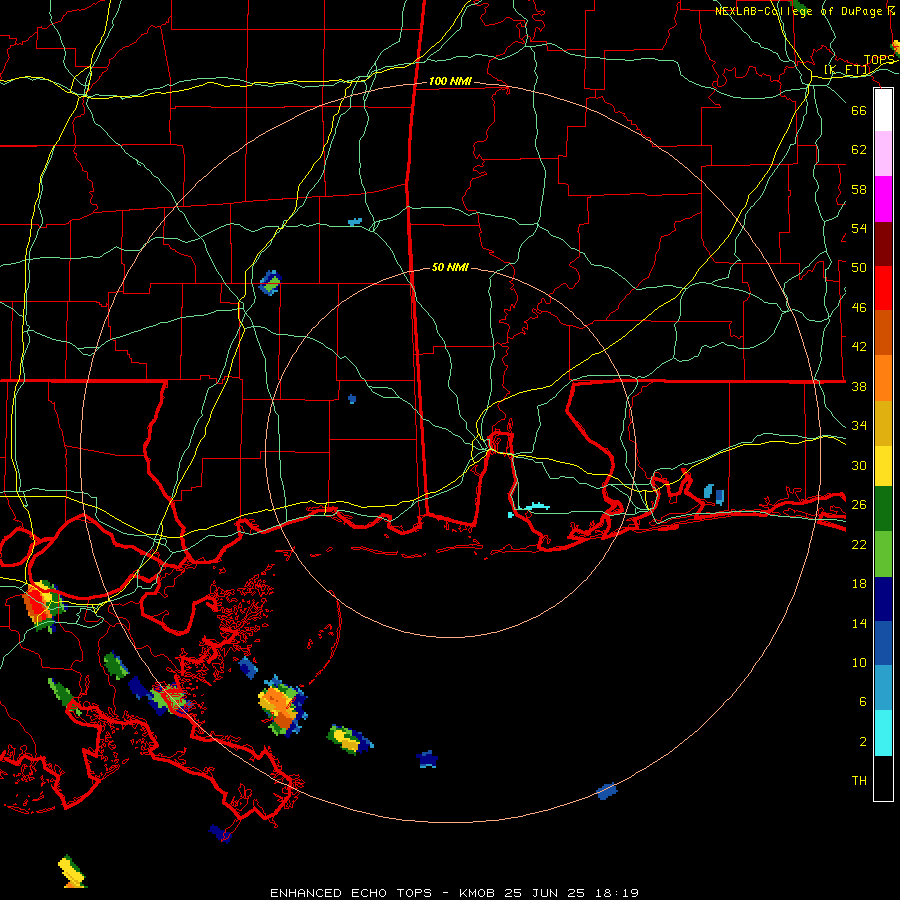Screen dimensions: 900x900
Task: Click the '34' legend value
Action: coord(859,425)
